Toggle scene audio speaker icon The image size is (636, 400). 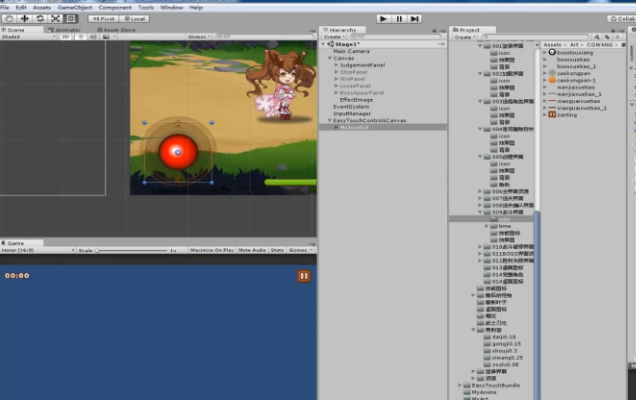pos(93,37)
